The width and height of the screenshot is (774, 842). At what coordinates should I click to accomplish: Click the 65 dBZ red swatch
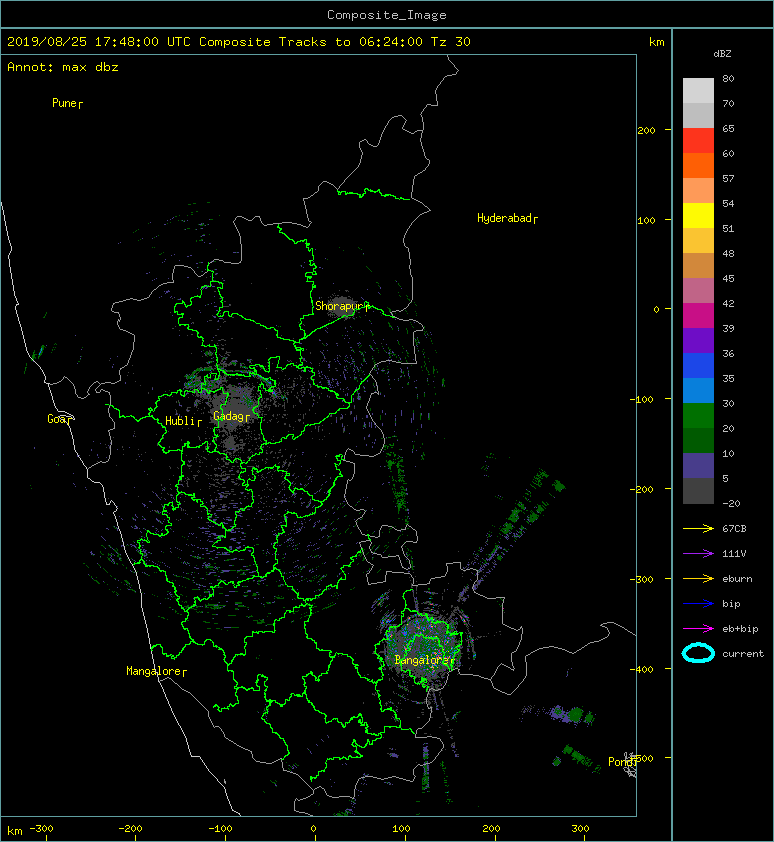pyautogui.click(x=698, y=141)
